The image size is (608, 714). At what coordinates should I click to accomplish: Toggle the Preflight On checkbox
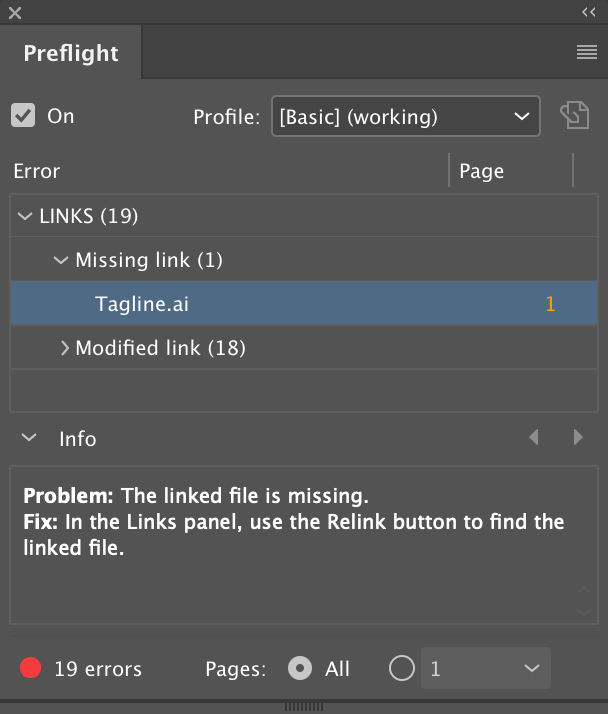coord(23,115)
